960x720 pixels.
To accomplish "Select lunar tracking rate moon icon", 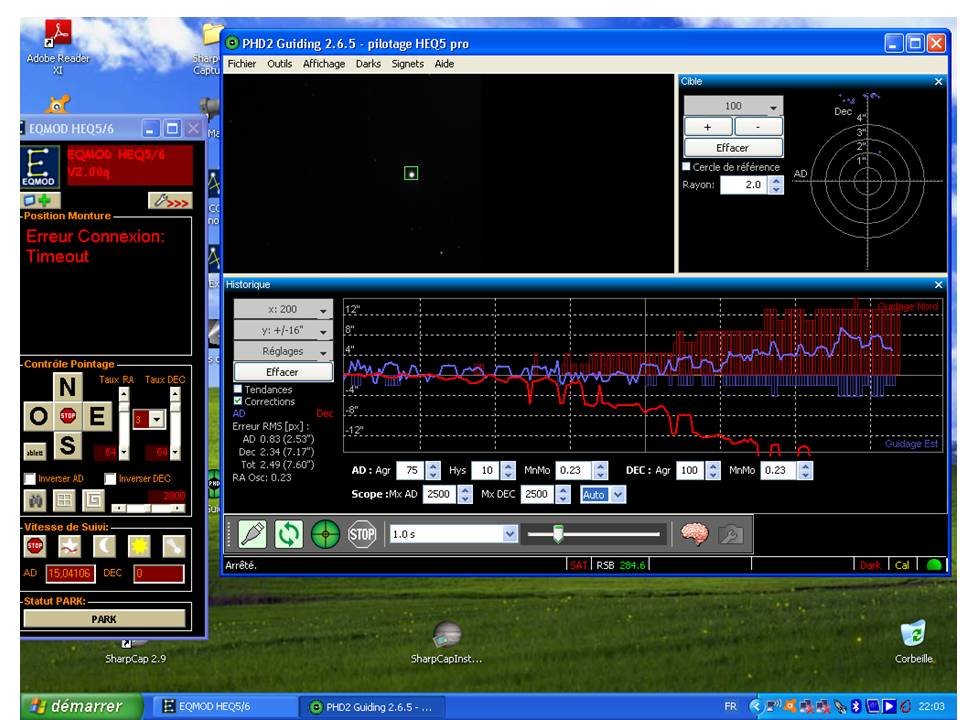I will click(104, 546).
